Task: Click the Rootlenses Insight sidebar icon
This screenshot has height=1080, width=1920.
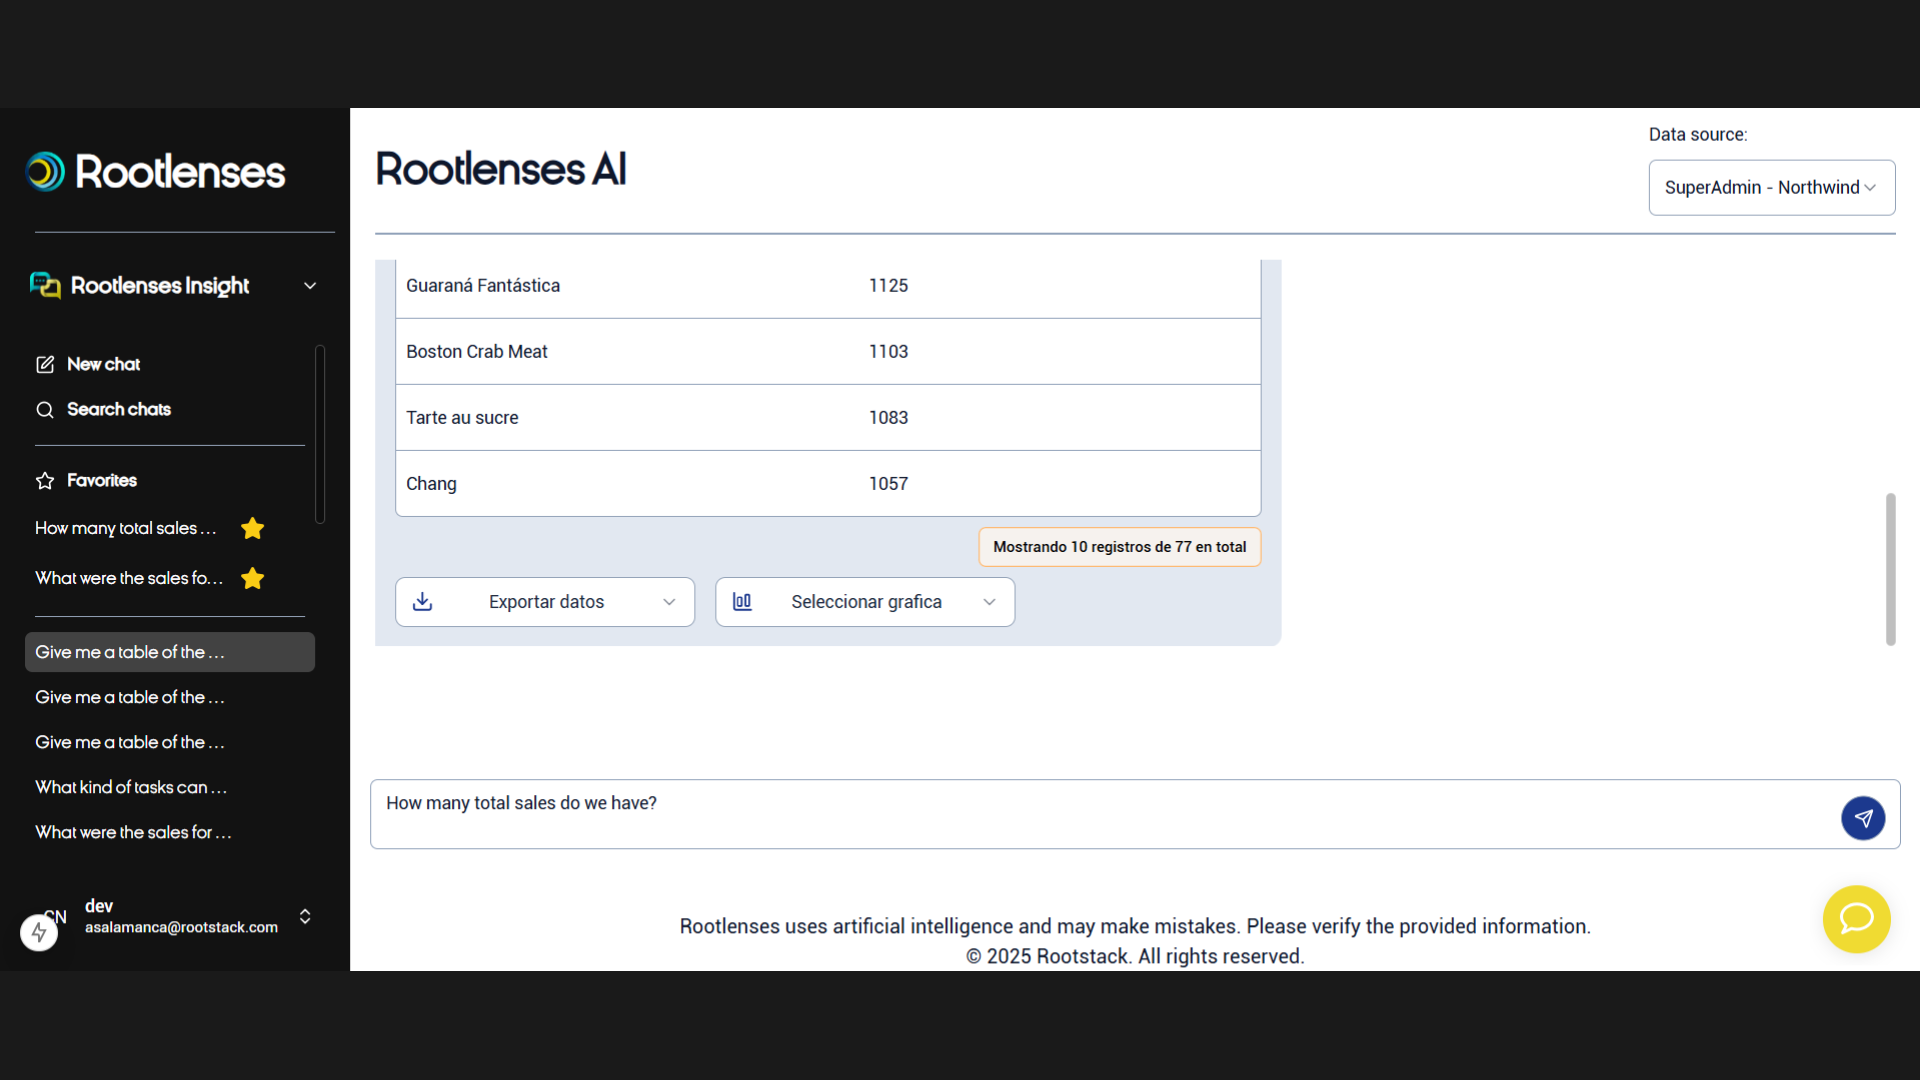Action: coord(44,285)
